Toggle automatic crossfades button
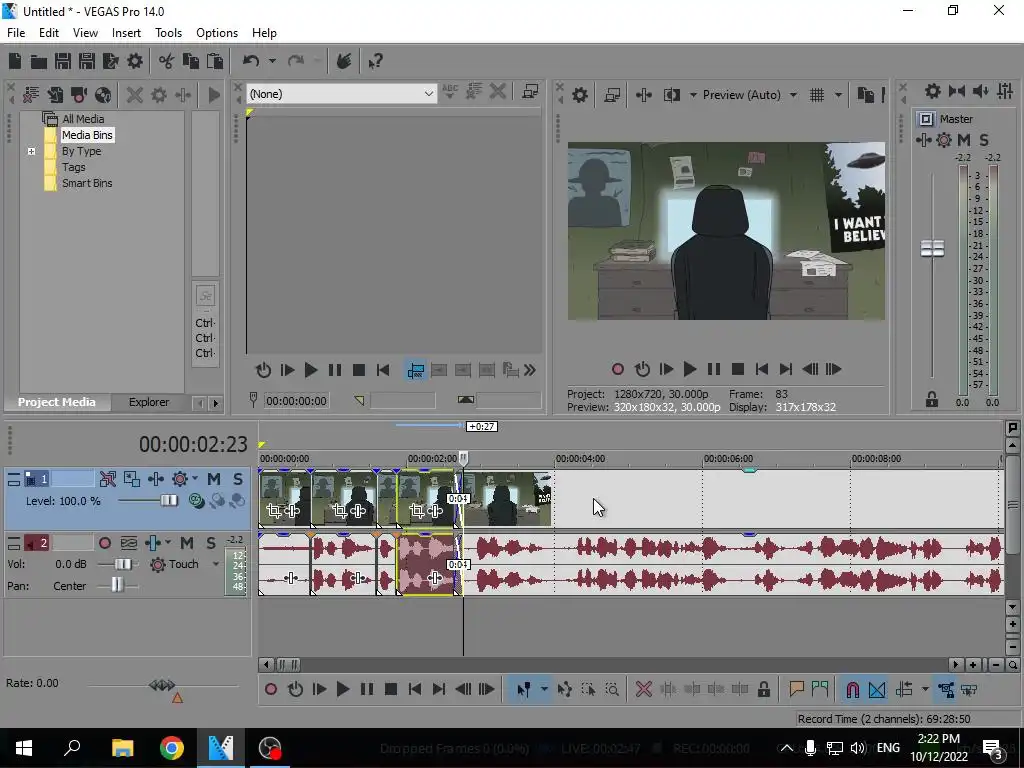The width and height of the screenshot is (1024, 768). (876, 690)
